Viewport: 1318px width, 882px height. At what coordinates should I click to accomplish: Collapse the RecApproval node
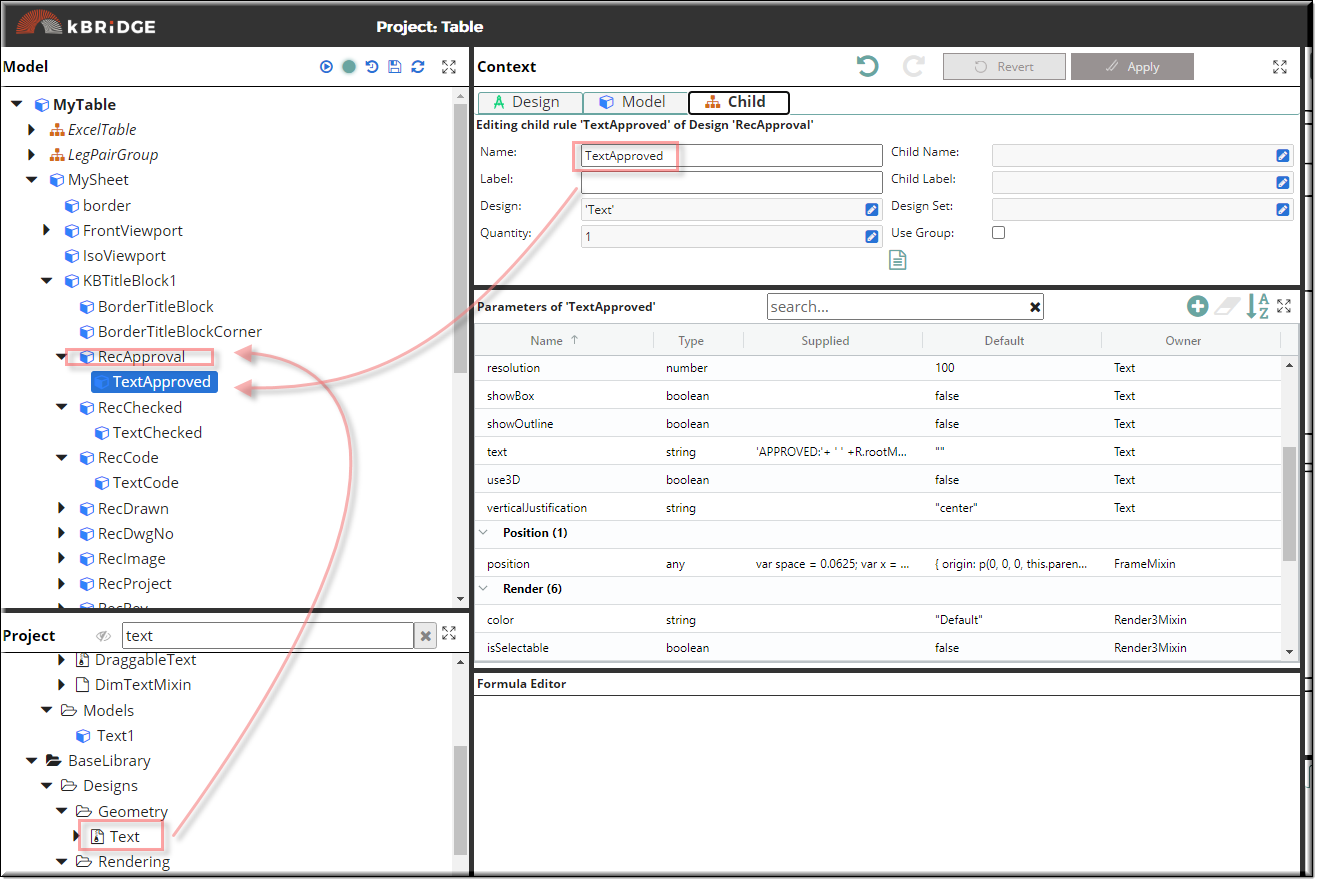coord(62,357)
